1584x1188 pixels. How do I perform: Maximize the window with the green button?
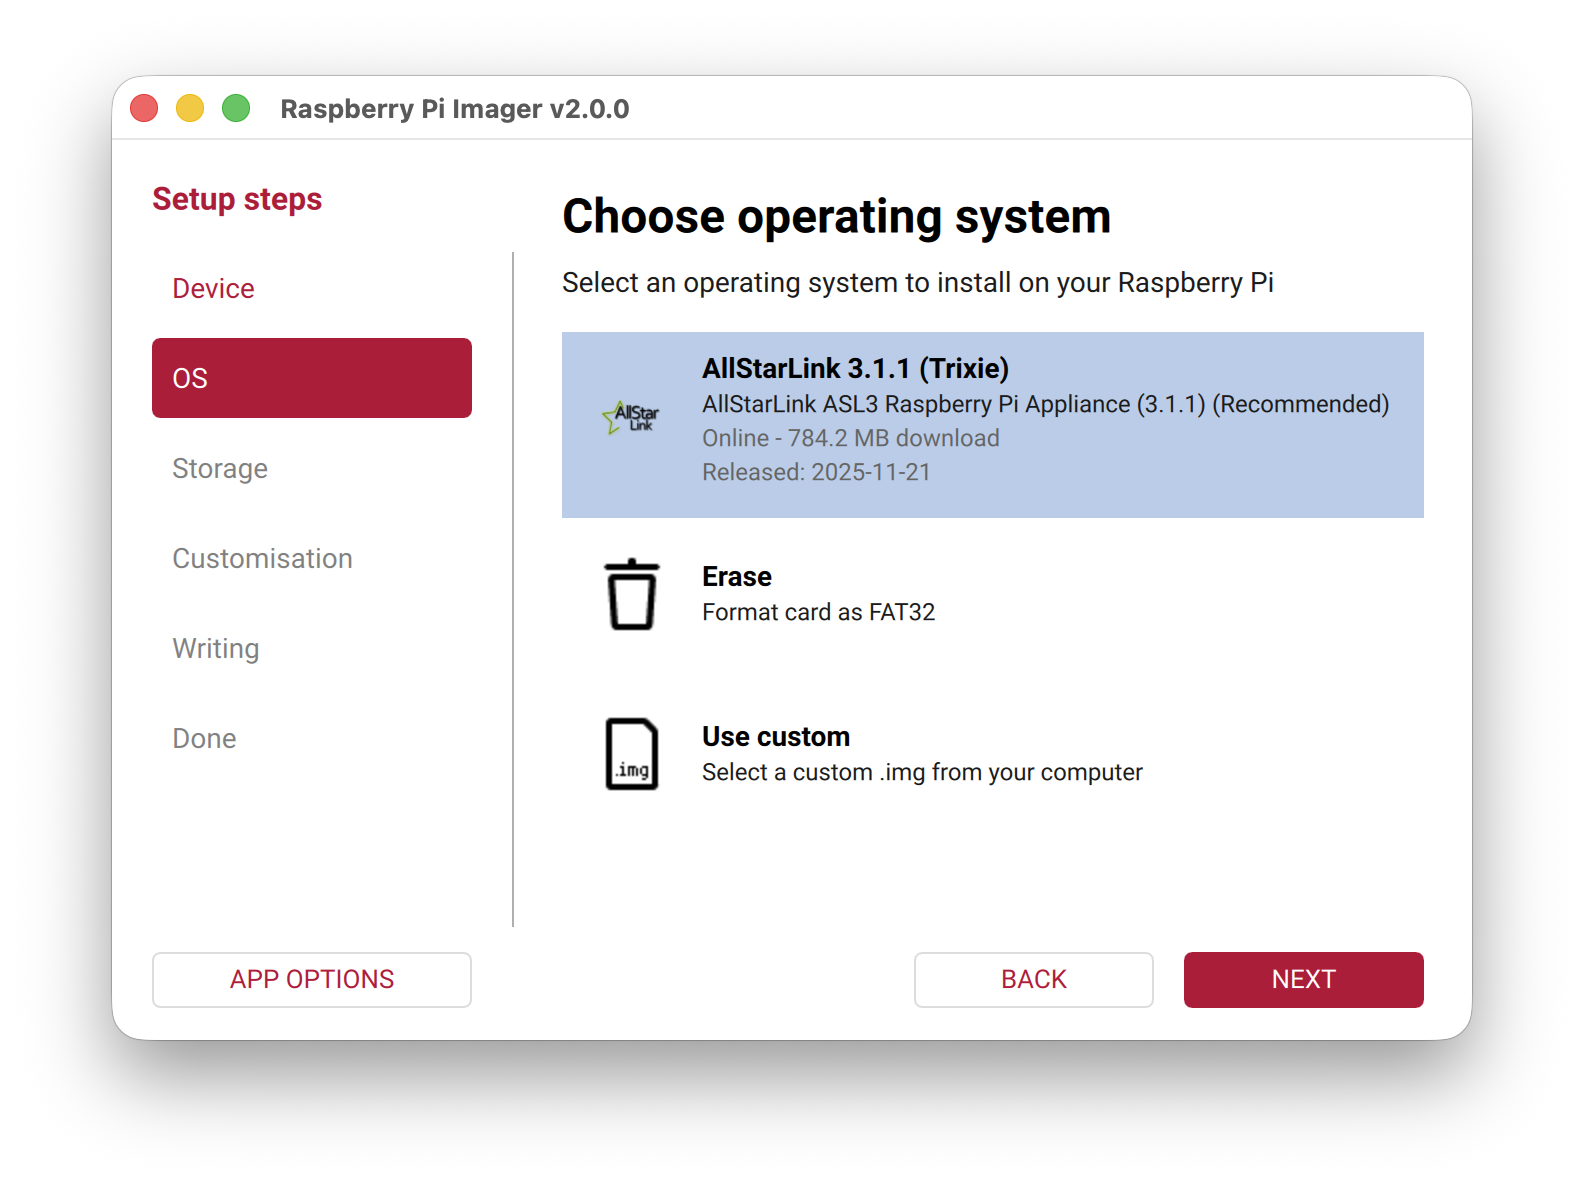pos(236,108)
